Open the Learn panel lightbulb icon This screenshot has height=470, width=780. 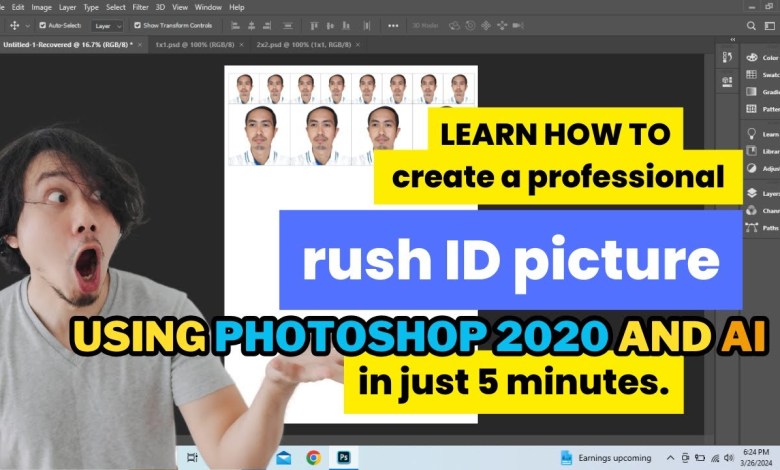(752, 133)
